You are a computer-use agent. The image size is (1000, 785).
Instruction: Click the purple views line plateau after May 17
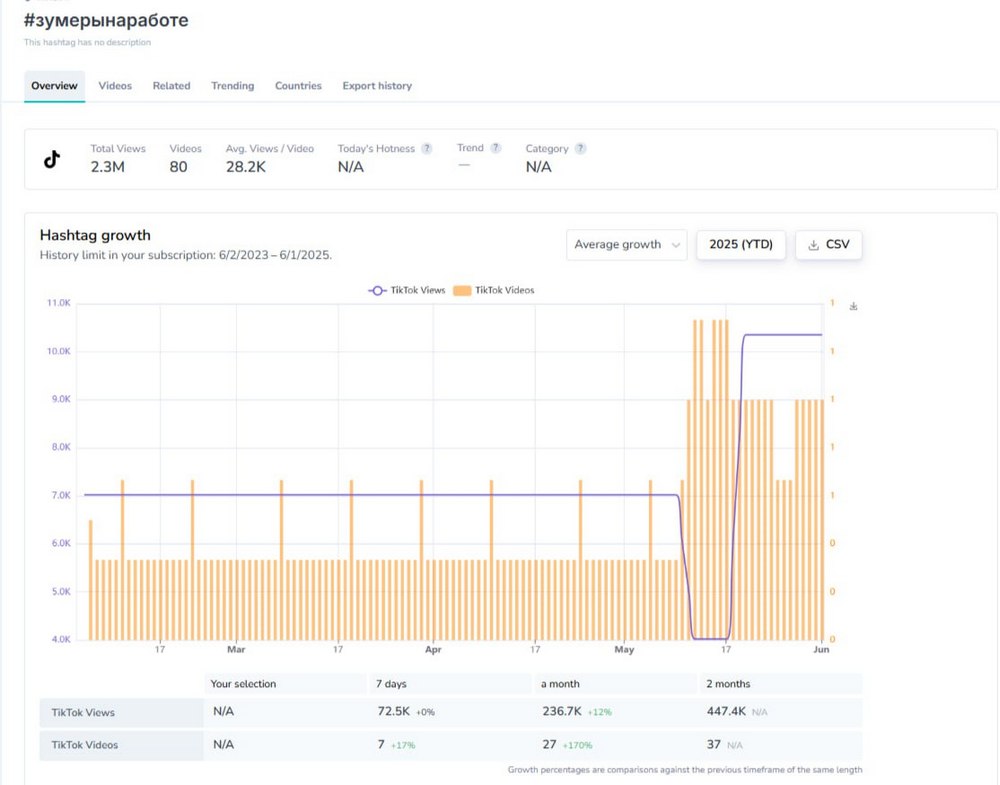click(782, 335)
